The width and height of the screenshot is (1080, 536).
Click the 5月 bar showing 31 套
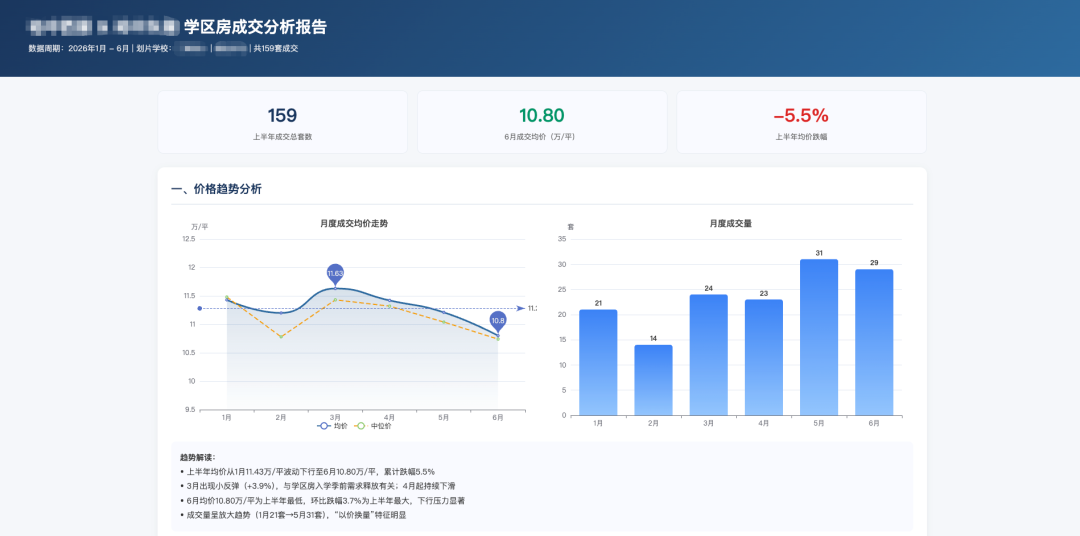(819, 338)
